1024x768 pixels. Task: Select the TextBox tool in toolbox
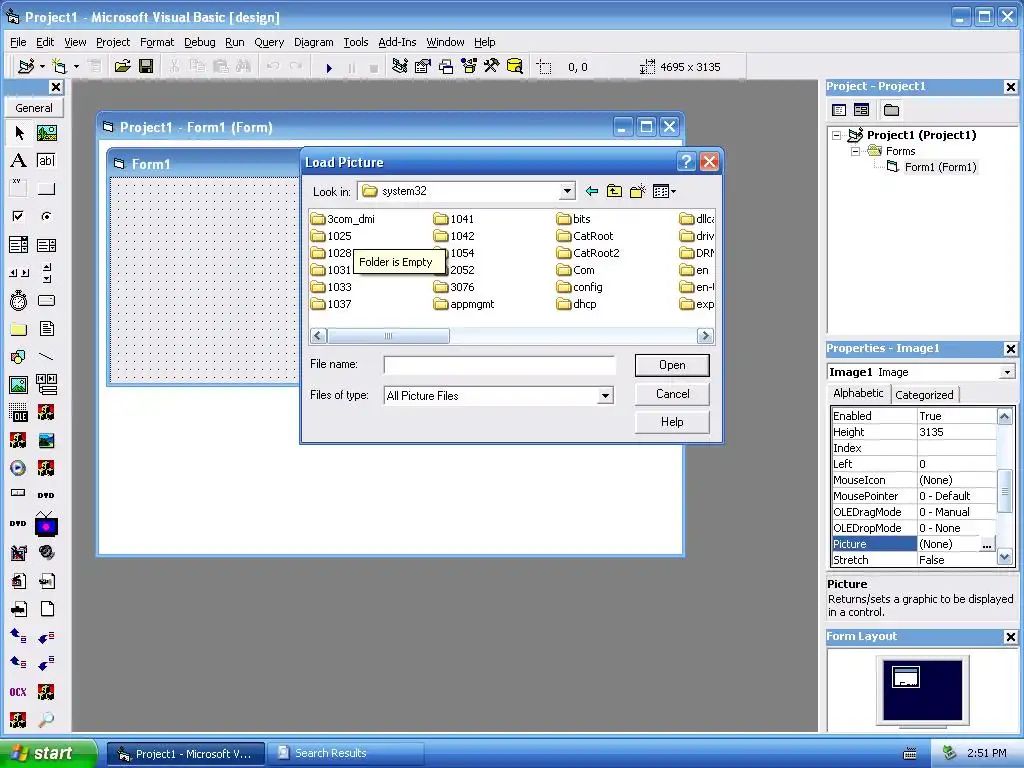[x=46, y=161]
